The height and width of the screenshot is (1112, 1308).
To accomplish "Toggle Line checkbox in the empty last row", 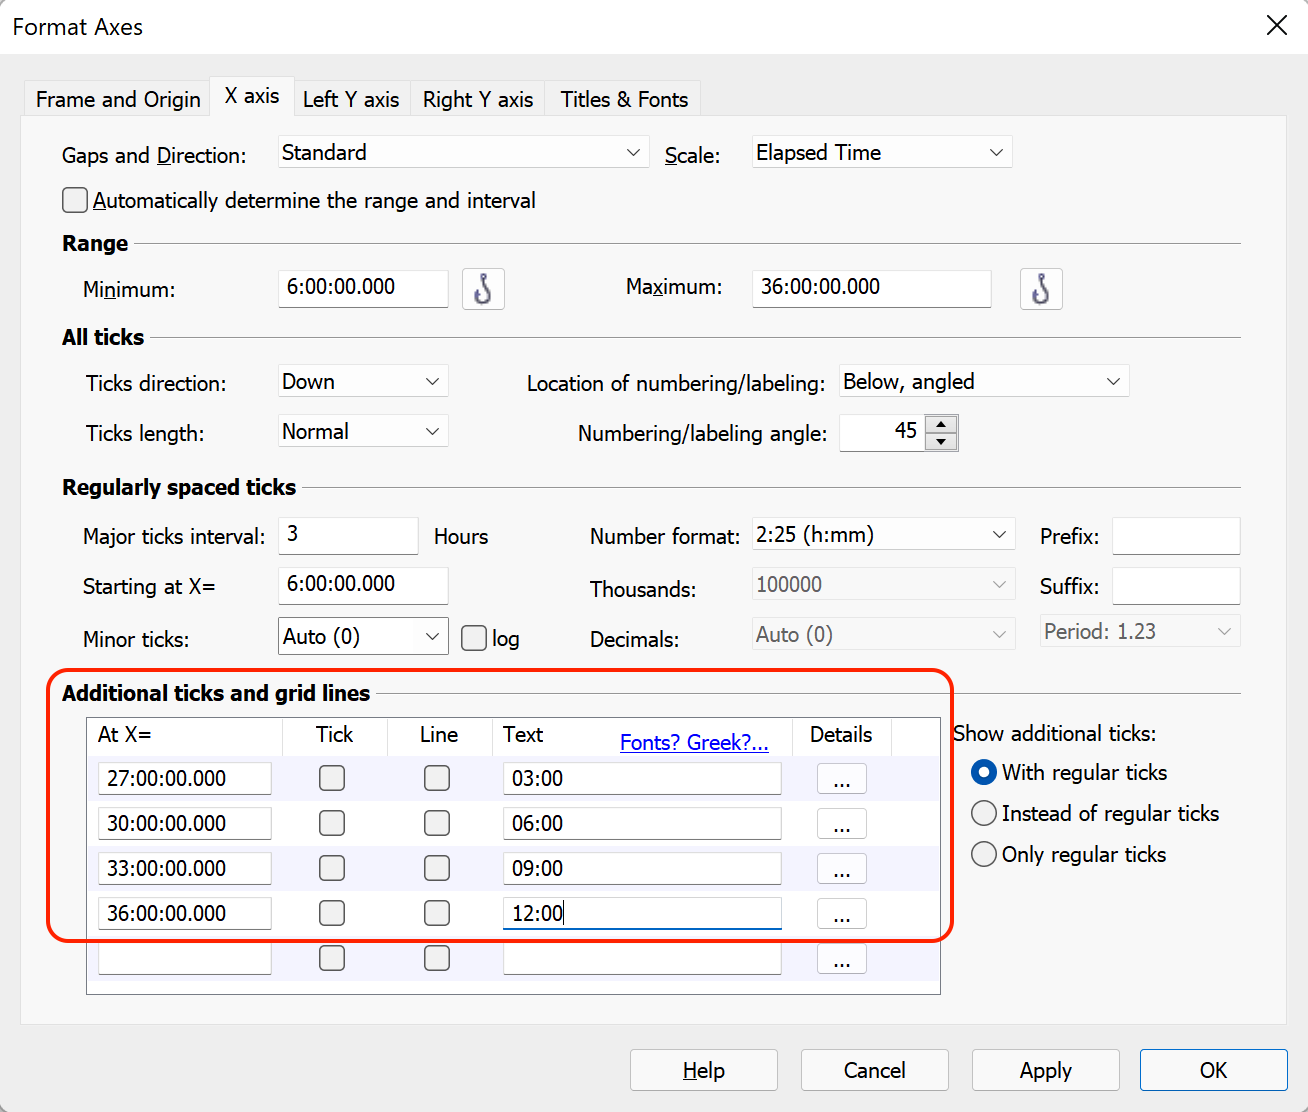I will pyautogui.click(x=437, y=958).
